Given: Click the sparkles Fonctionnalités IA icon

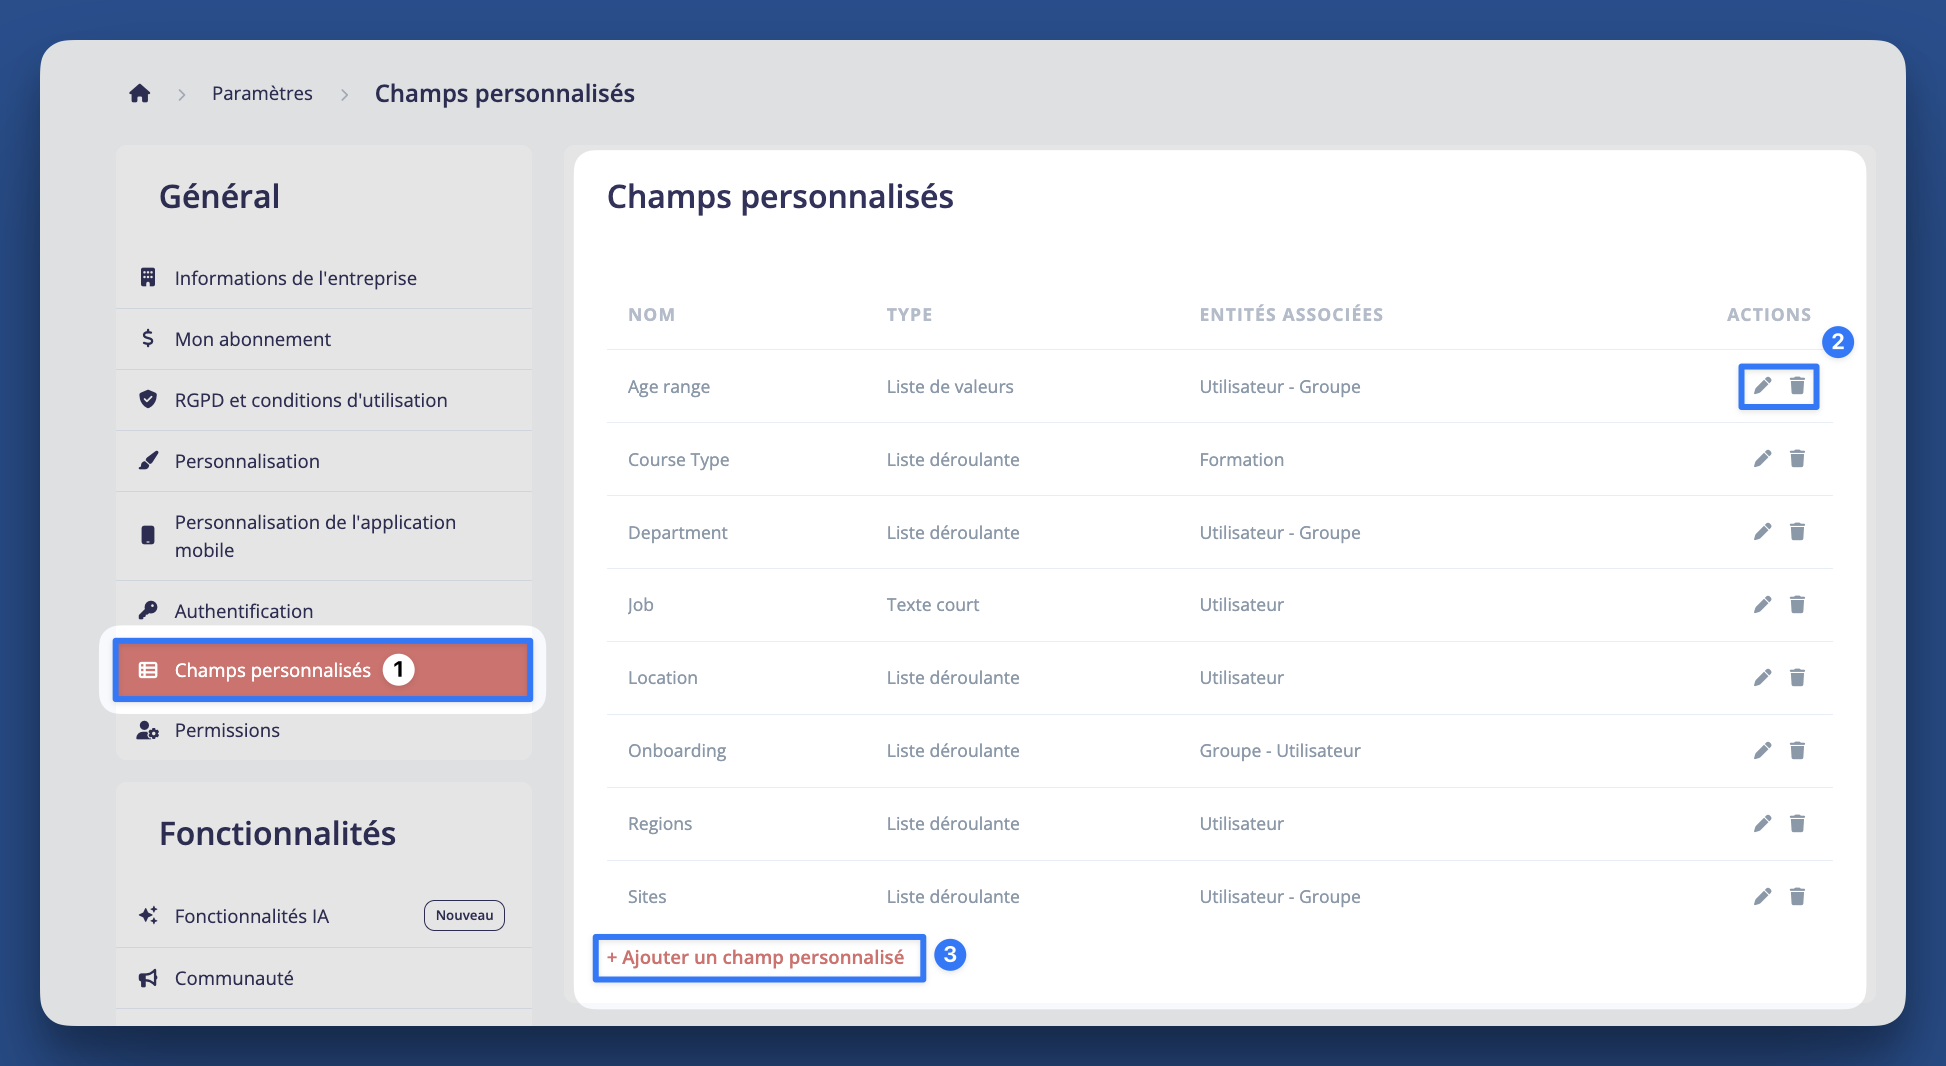Looking at the screenshot, I should pyautogui.click(x=148, y=915).
